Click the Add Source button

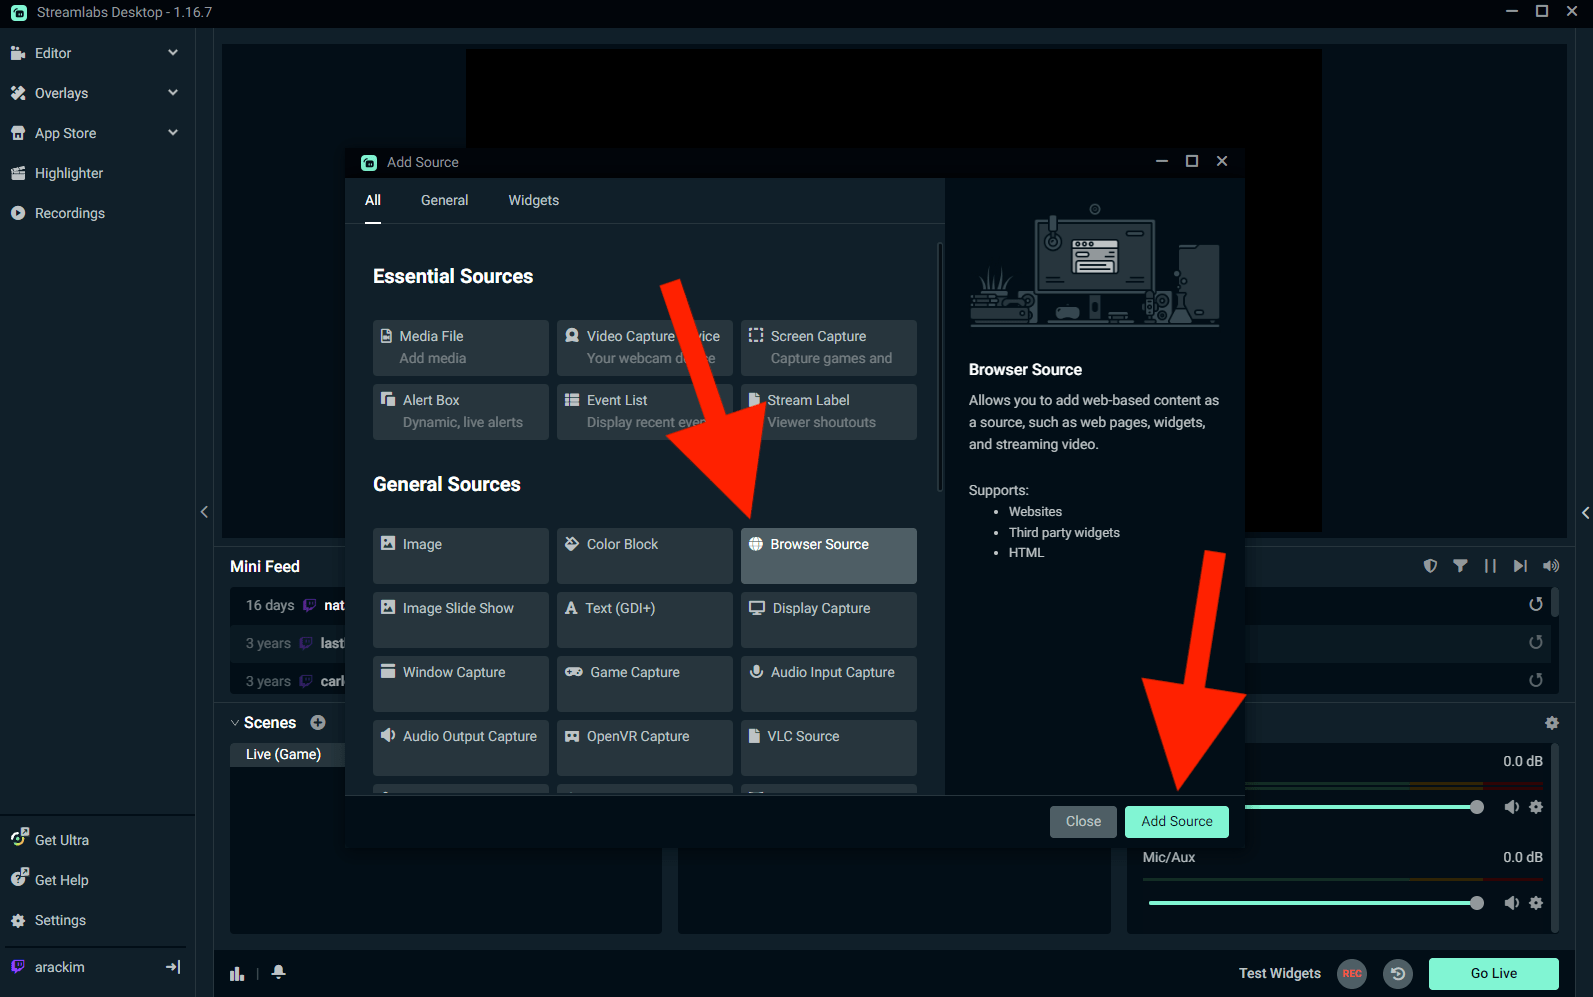click(x=1177, y=821)
